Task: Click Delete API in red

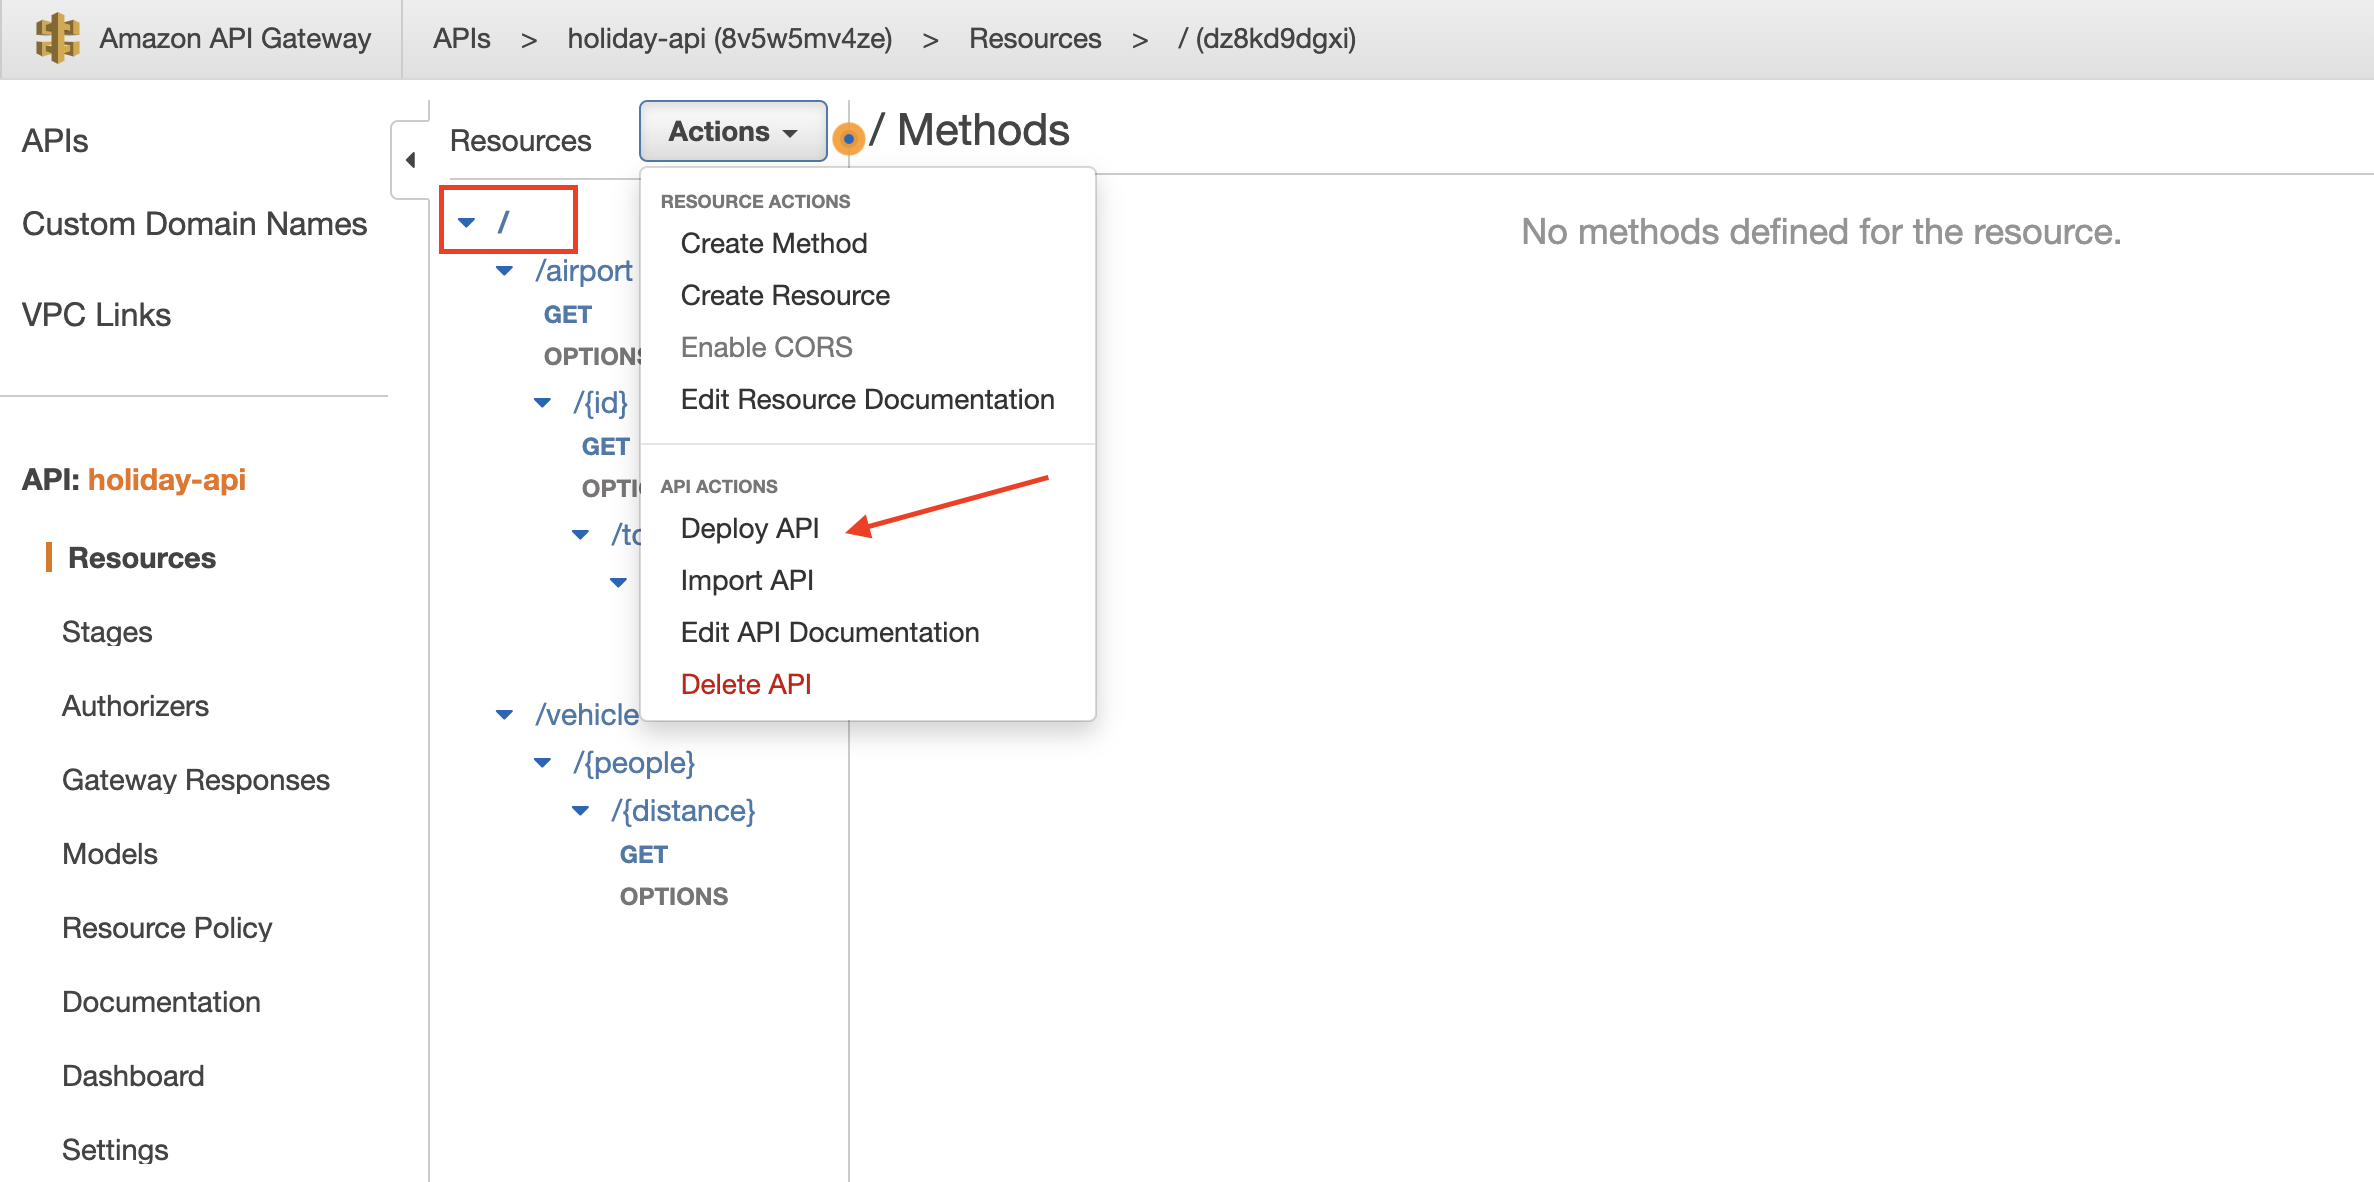Action: point(745,684)
